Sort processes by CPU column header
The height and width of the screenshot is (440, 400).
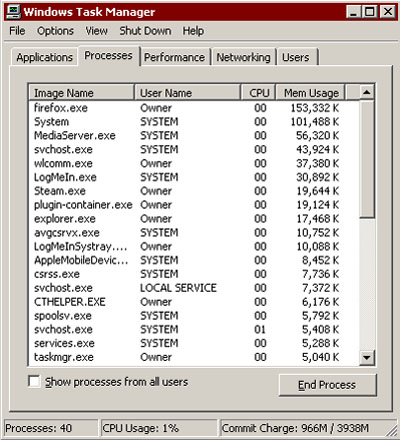(258, 93)
